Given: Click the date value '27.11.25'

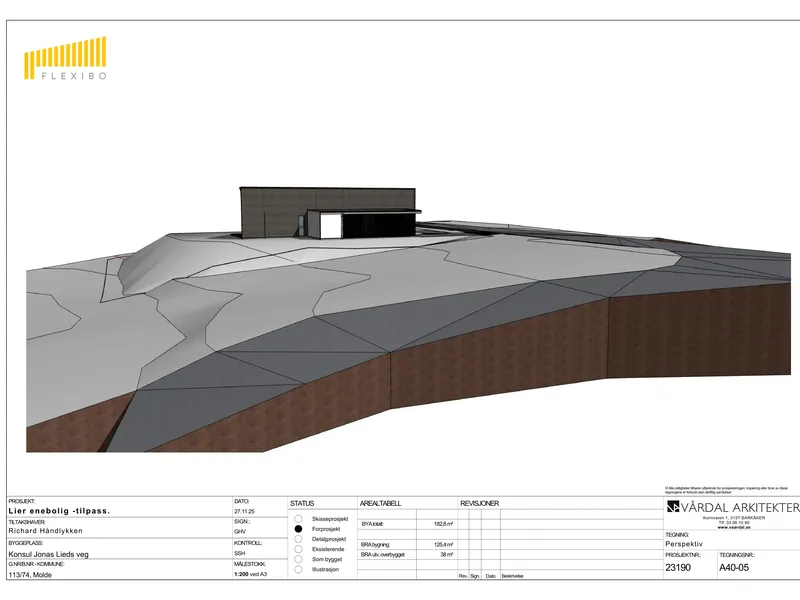Looking at the screenshot, I should click(x=244, y=511).
